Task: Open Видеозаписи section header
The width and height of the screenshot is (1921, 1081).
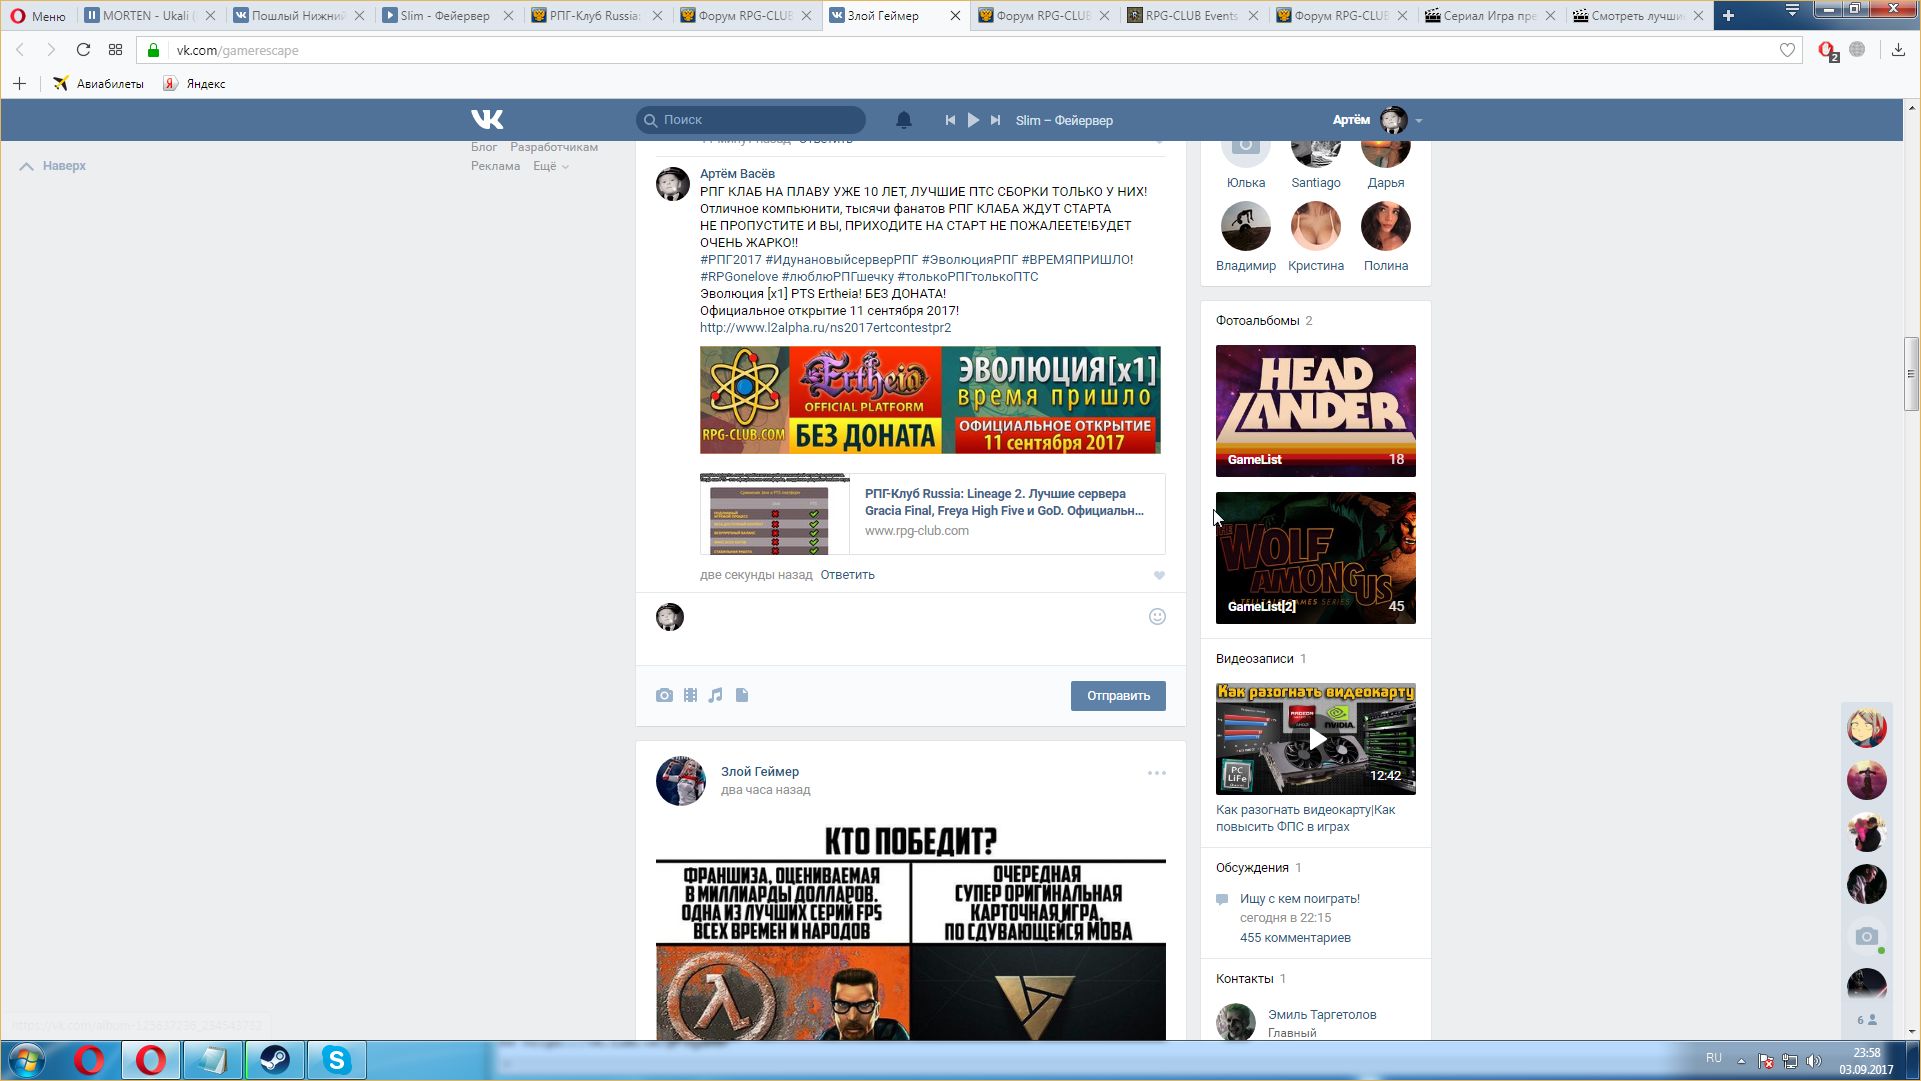Action: pyautogui.click(x=1255, y=659)
